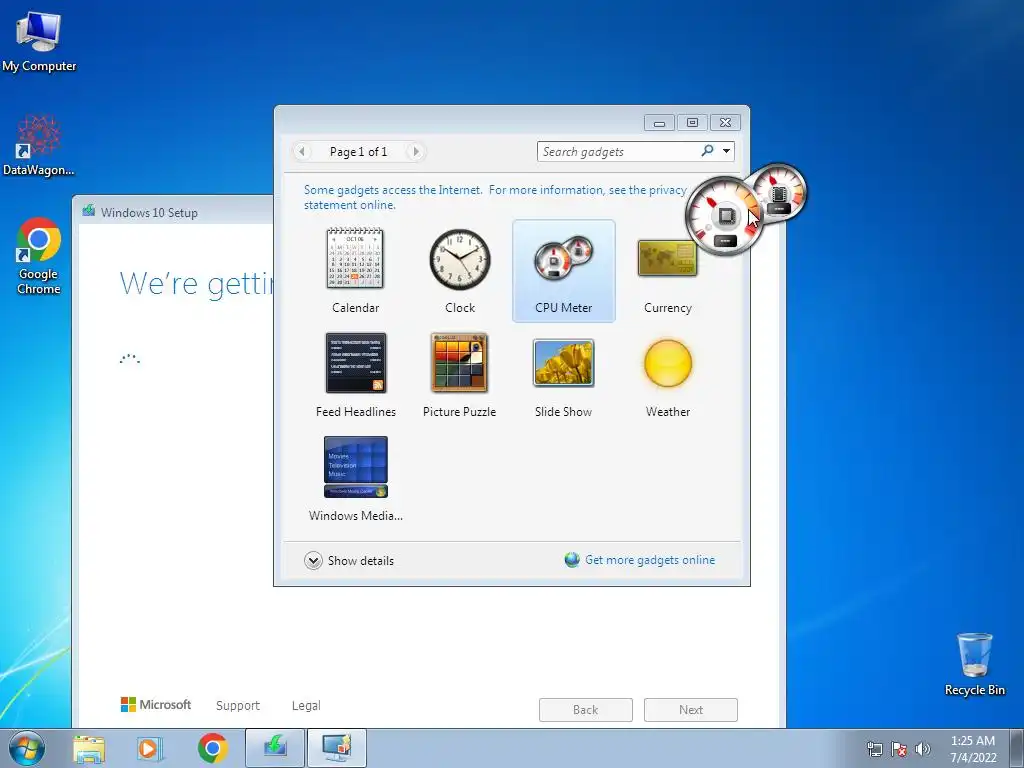The image size is (1024, 768).
Task: Click the Page 1 of 1 label
Action: (x=359, y=152)
